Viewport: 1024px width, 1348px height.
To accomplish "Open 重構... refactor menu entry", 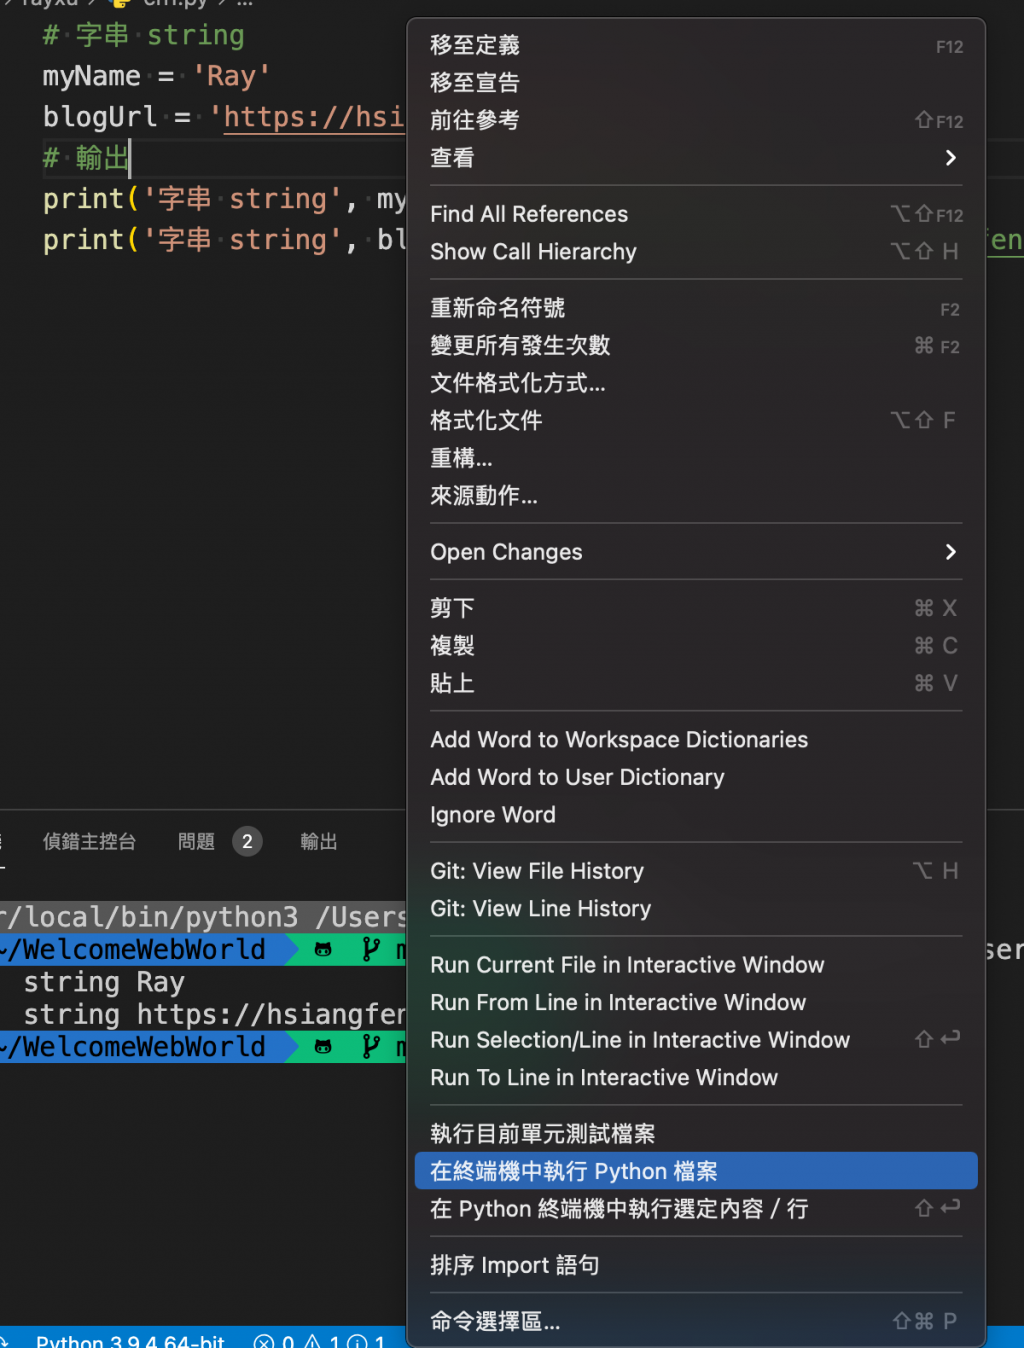I will 696,458.
